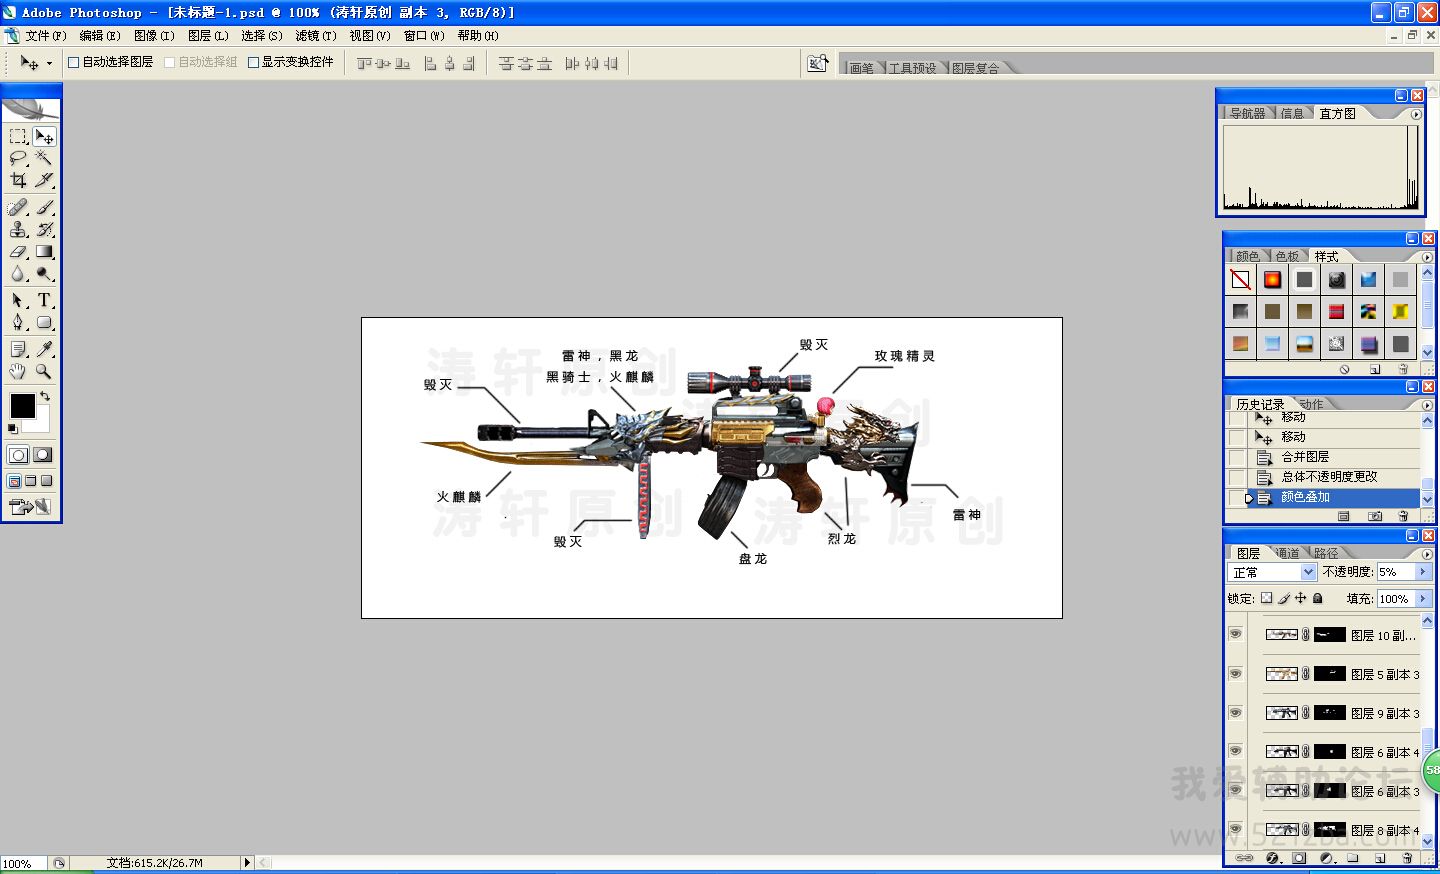Select the Hand tool

click(18, 371)
